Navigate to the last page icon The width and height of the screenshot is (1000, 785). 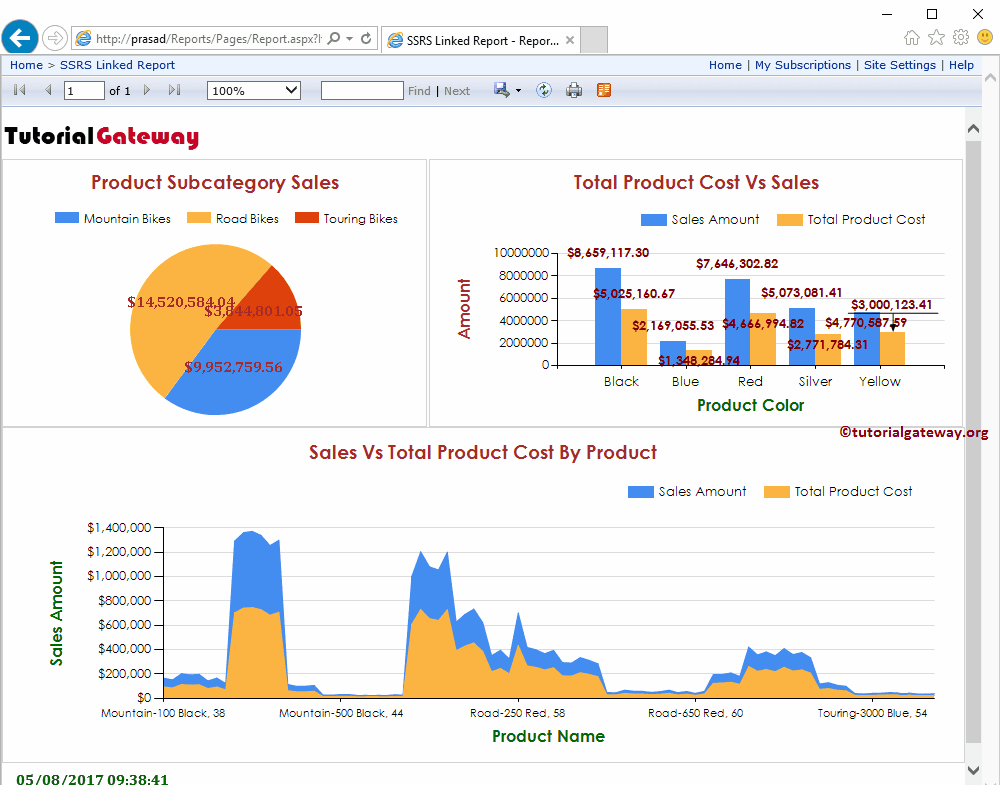[x=174, y=90]
